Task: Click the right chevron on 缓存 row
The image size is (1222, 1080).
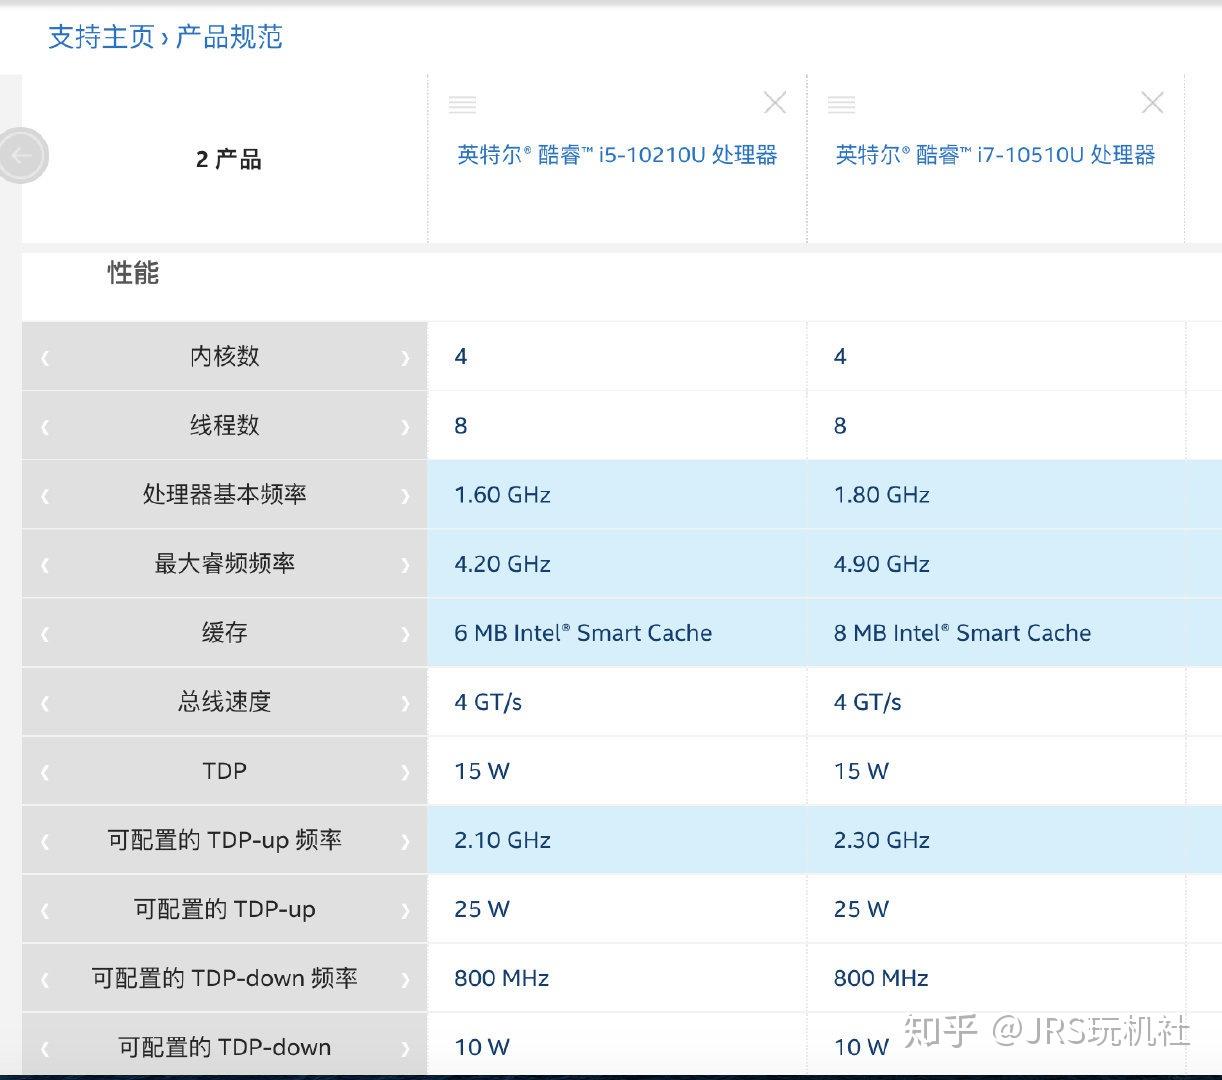Action: click(x=405, y=633)
